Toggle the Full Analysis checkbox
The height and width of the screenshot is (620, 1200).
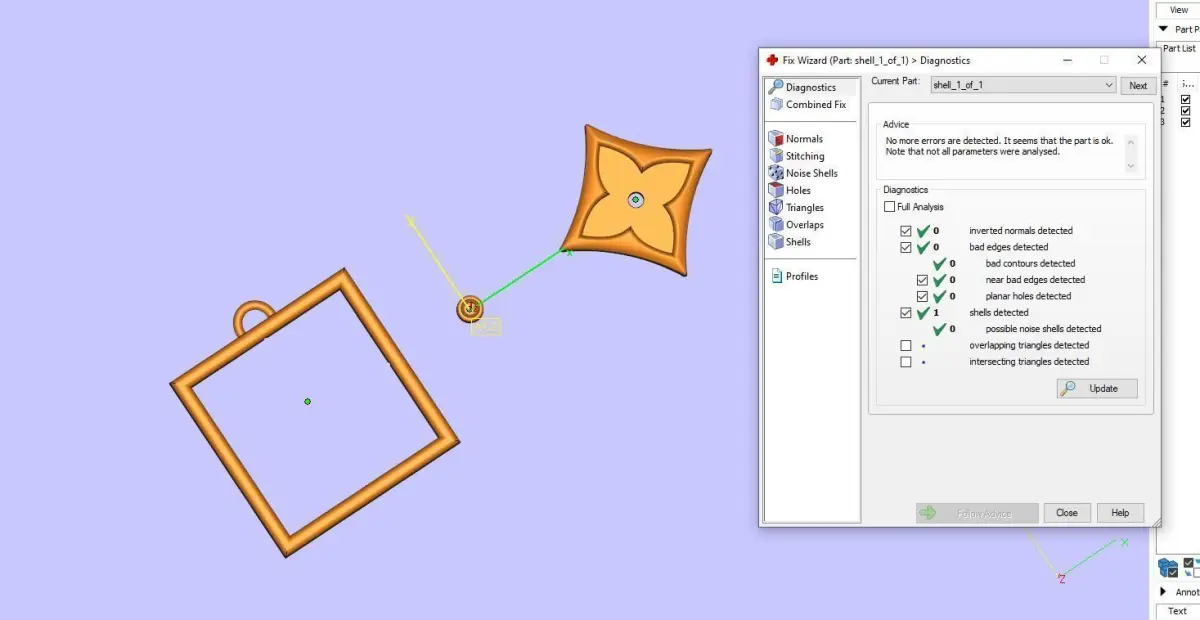coord(890,207)
